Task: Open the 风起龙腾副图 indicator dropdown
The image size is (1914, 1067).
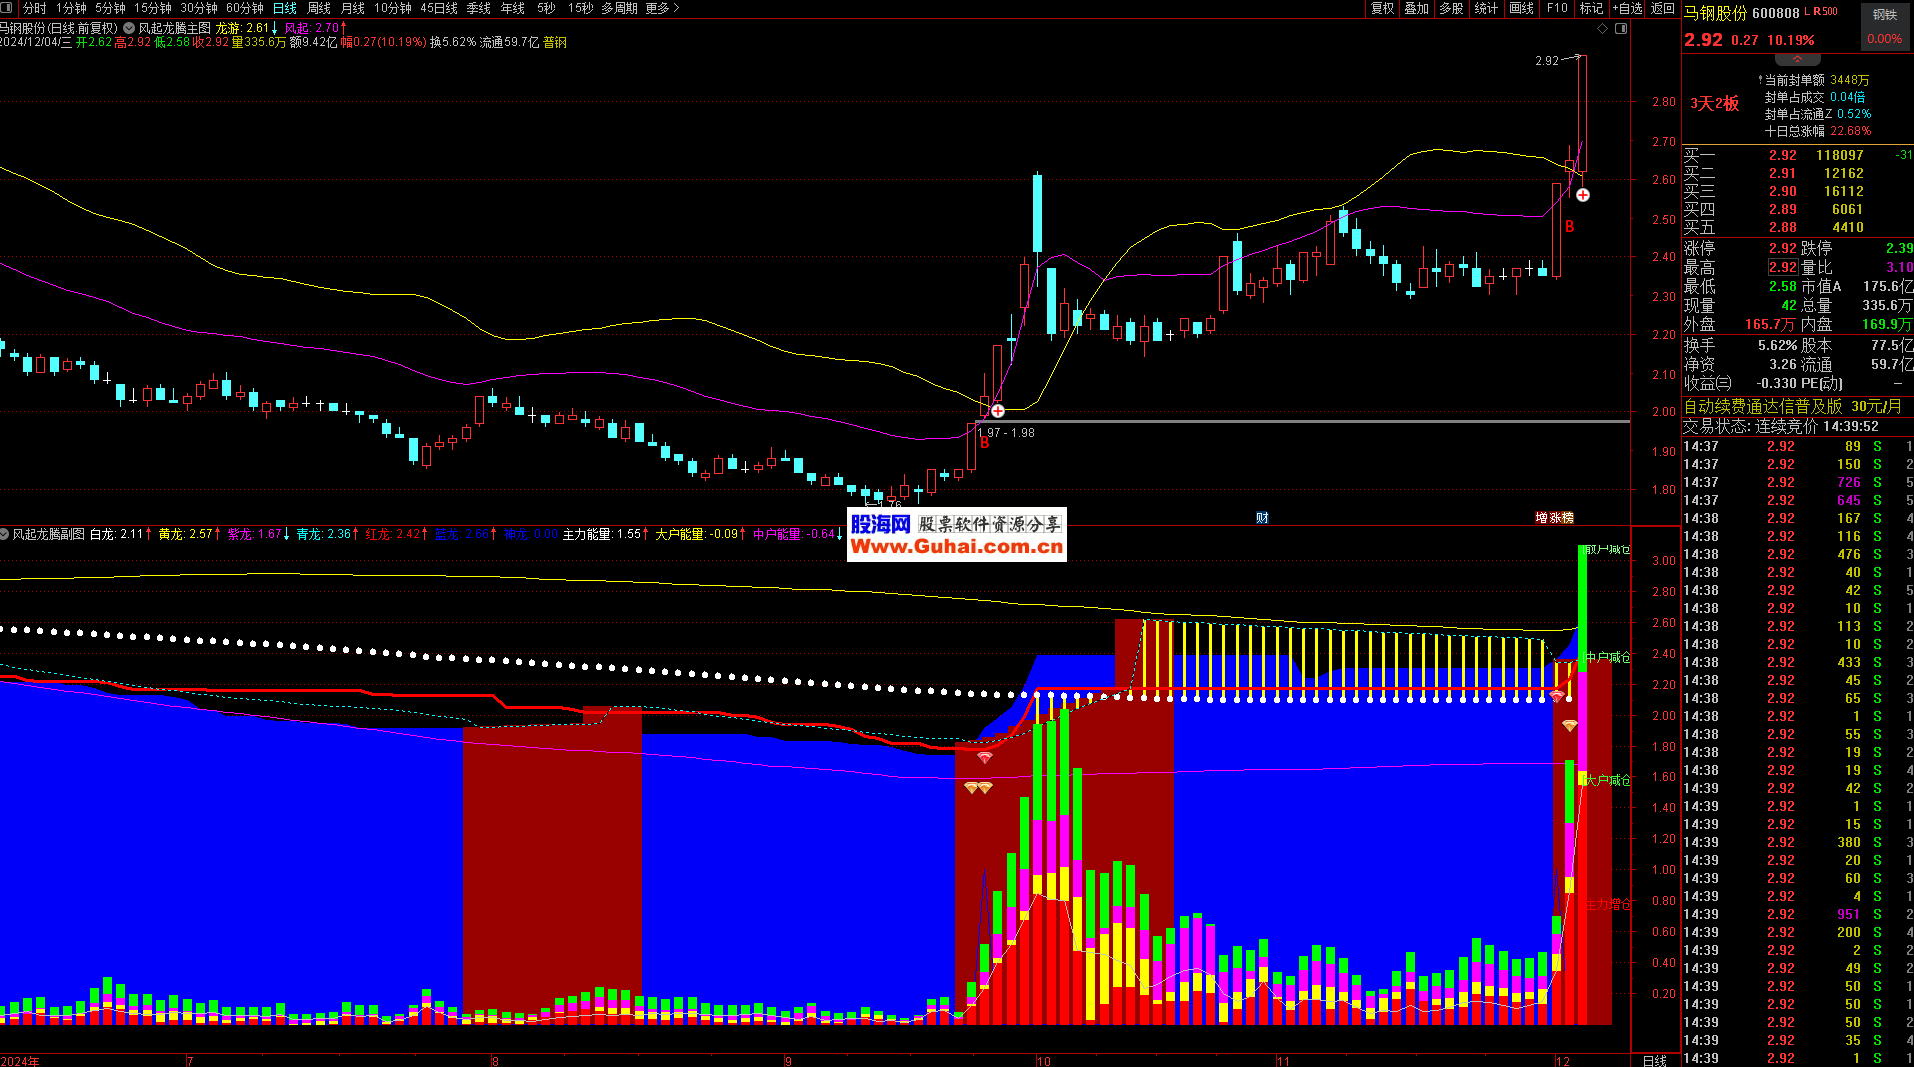Action: [x=5, y=534]
